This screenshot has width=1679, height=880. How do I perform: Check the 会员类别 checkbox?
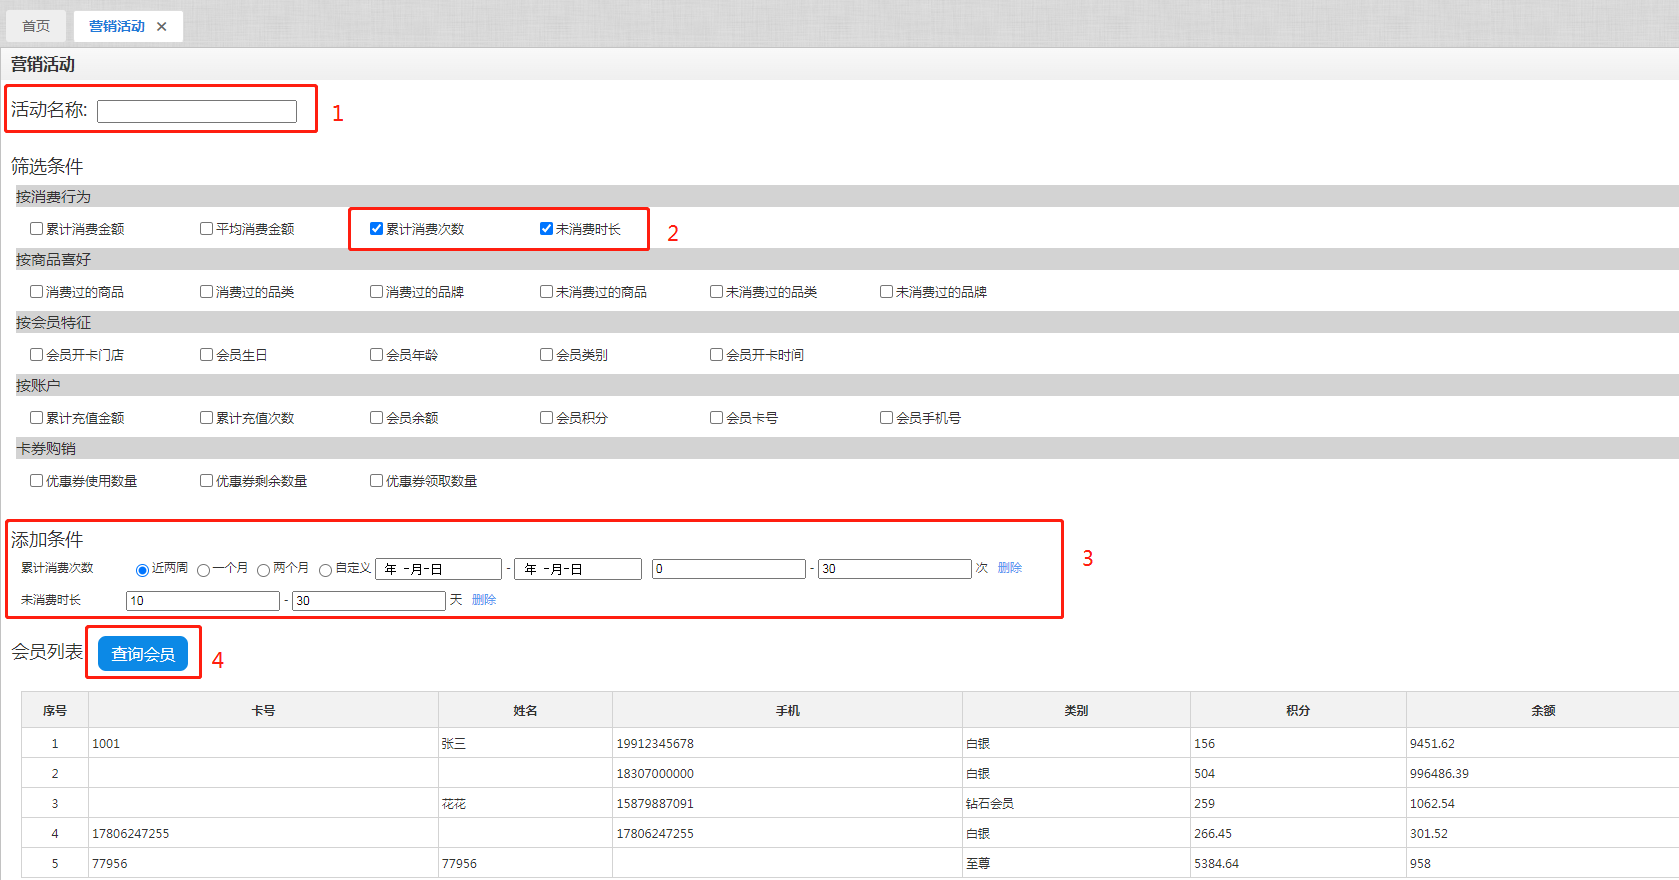547,355
